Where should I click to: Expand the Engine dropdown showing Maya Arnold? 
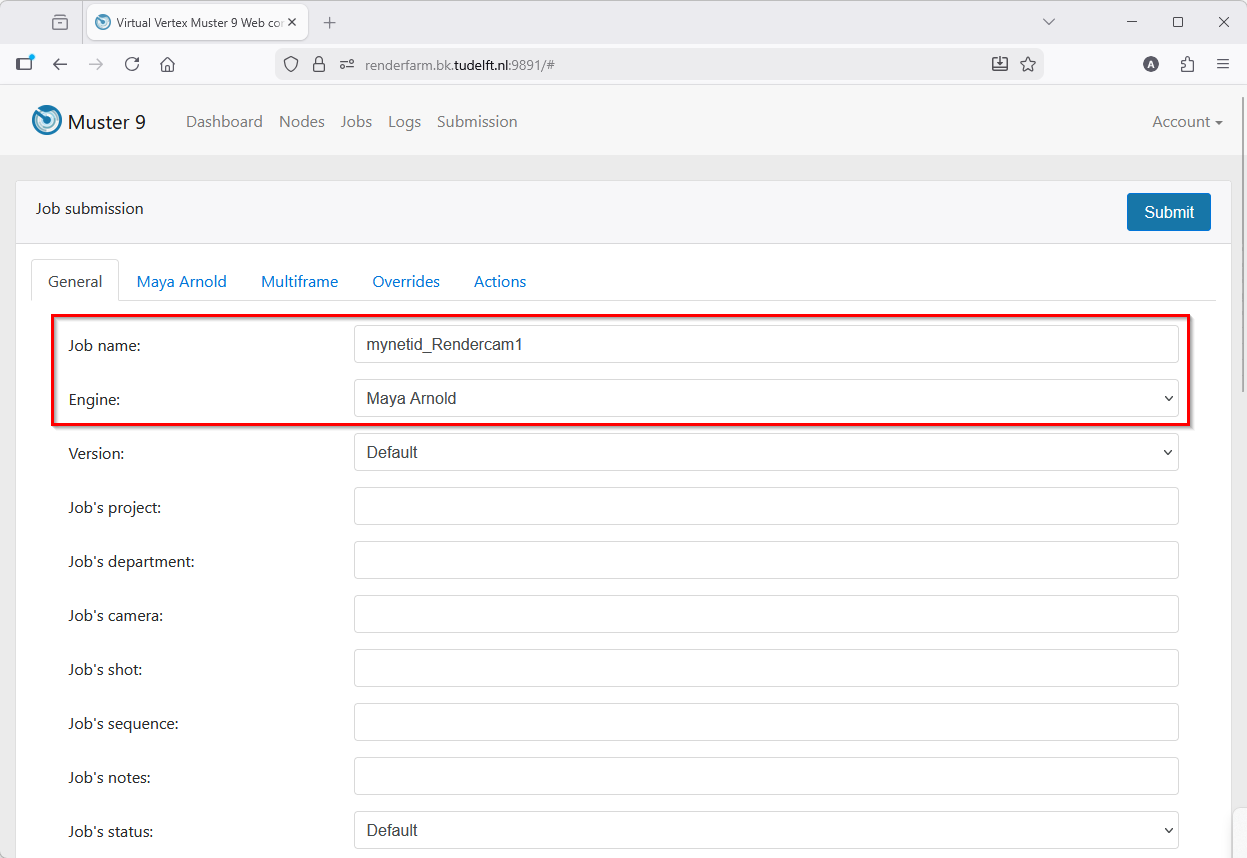click(x=766, y=398)
